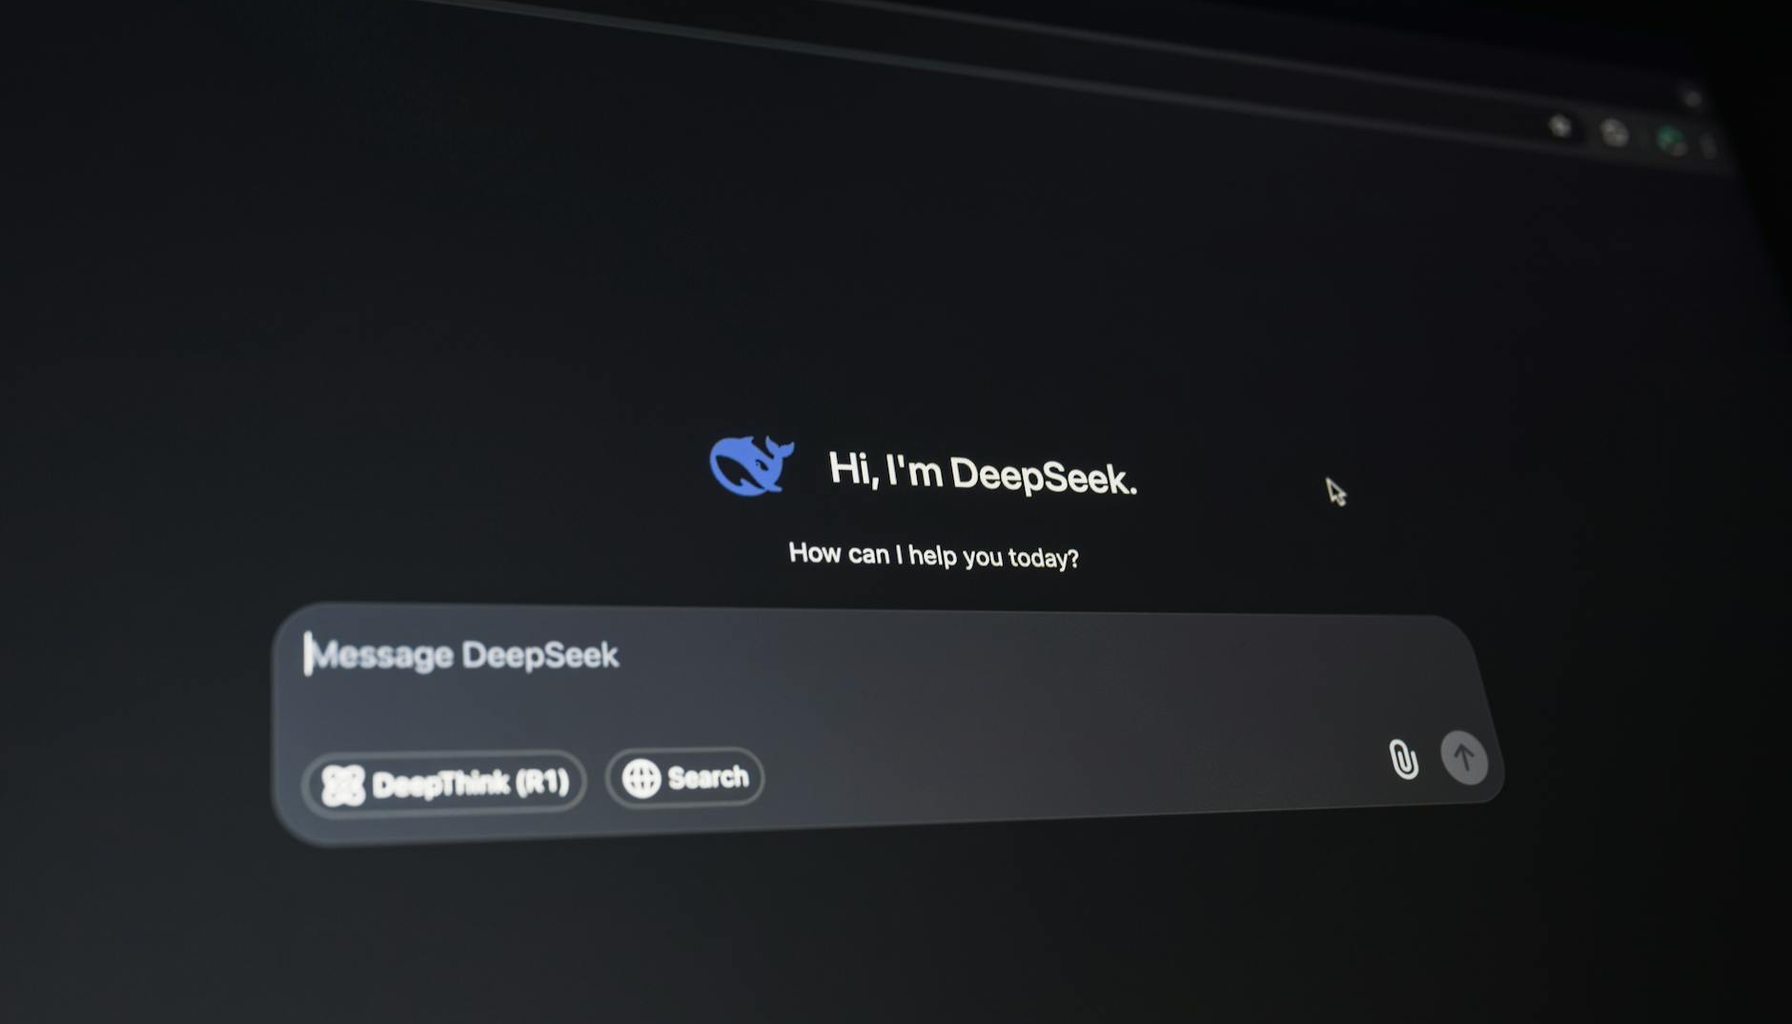The height and width of the screenshot is (1024, 1792).
Task: Click the paperclip attach file icon
Action: pos(1403,759)
